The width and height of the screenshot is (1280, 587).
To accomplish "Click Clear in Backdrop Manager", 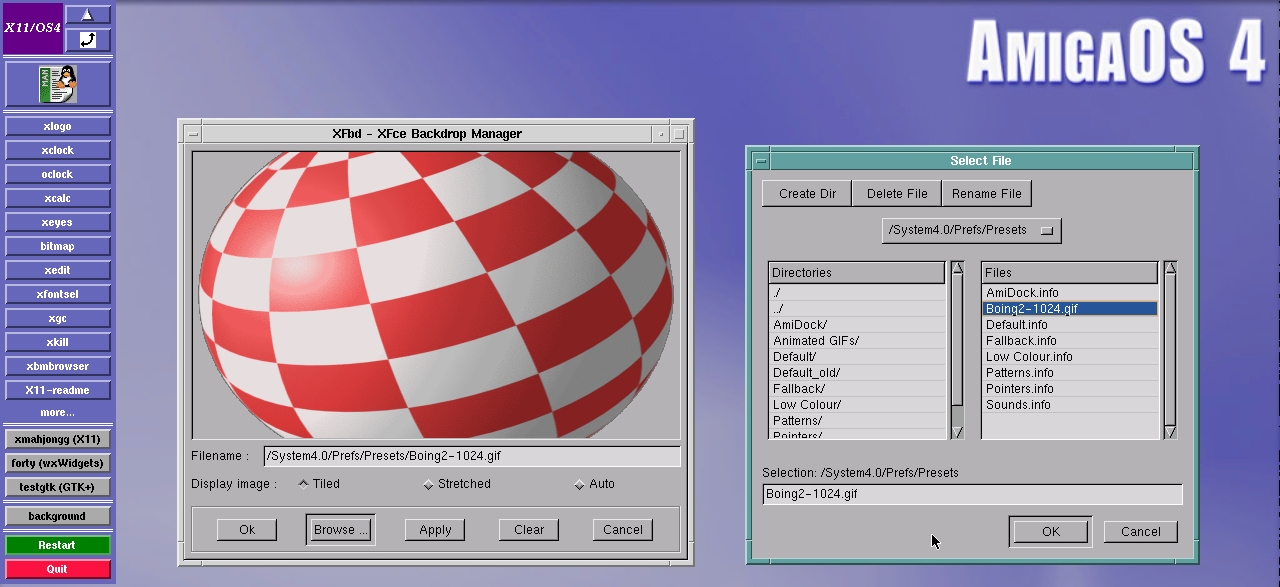I will pos(529,530).
